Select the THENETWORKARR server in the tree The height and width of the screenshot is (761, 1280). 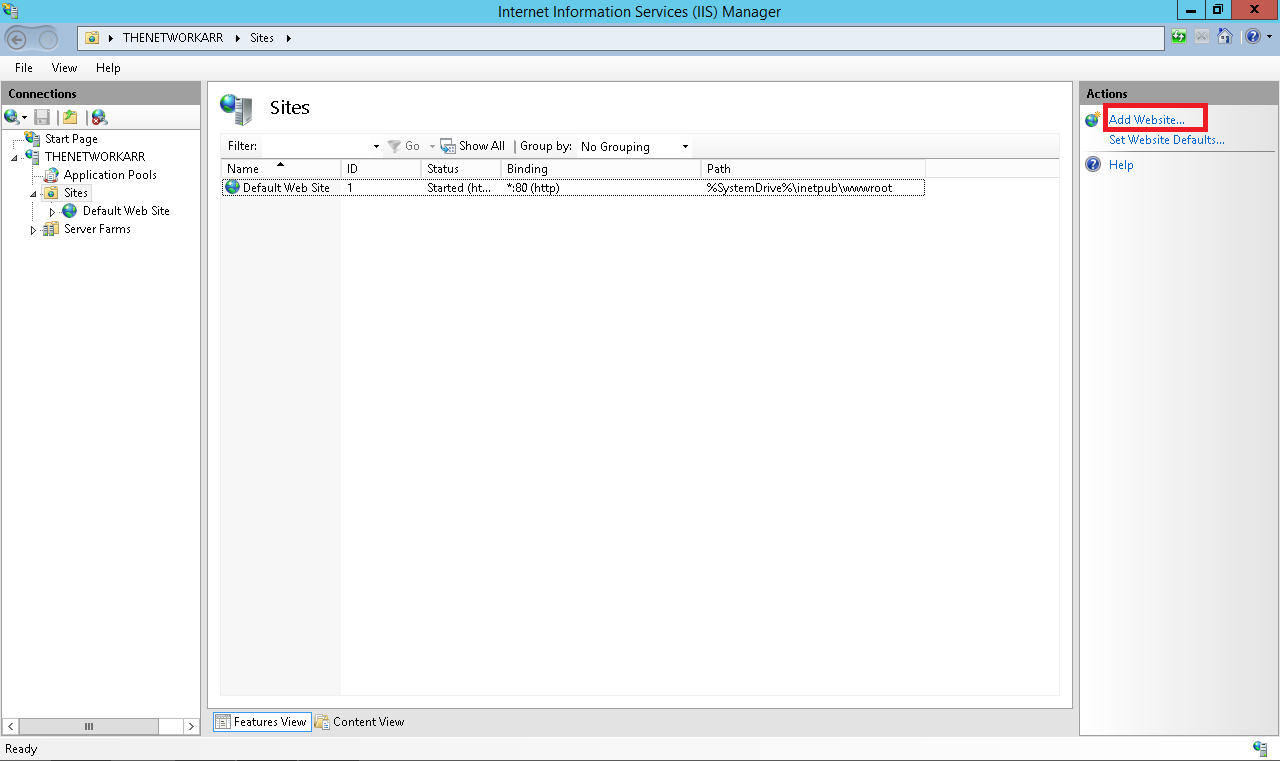95,157
